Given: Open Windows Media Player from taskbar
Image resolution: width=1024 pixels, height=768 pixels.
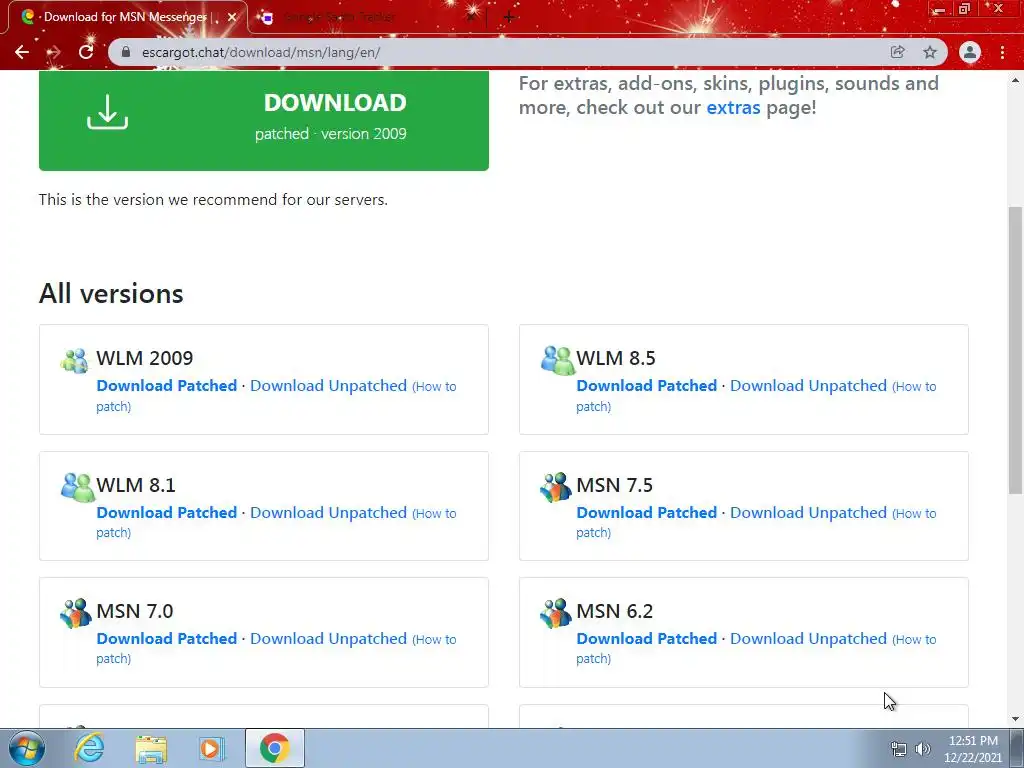Looking at the screenshot, I should (x=212, y=748).
